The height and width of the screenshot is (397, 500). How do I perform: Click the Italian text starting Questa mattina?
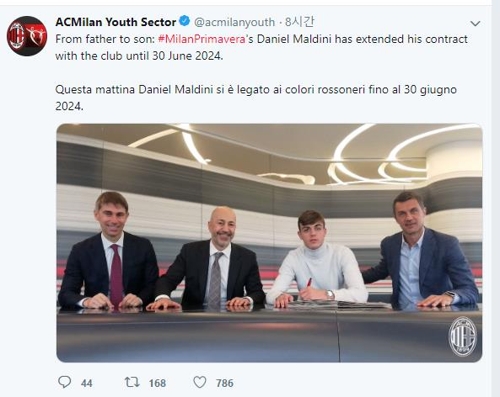(x=256, y=98)
